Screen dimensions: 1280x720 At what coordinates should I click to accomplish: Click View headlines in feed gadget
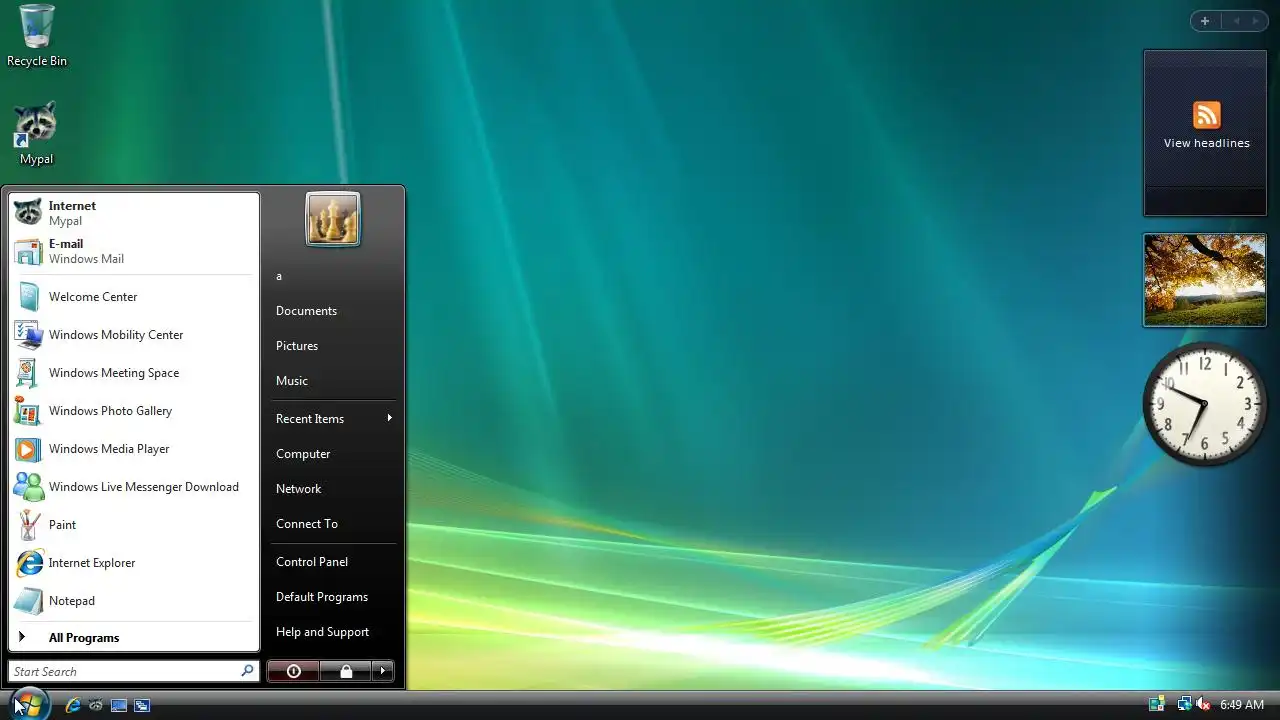1206,143
